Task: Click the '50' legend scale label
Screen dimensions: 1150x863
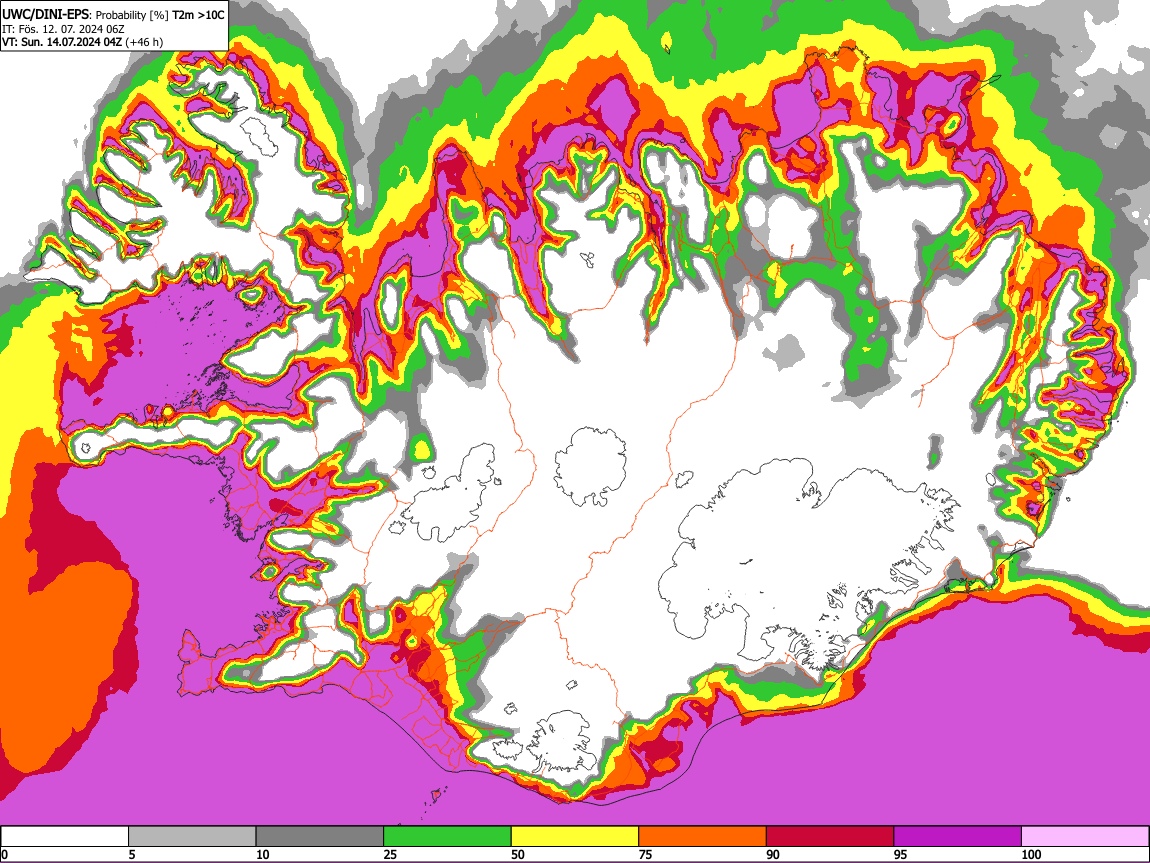Action: pyautogui.click(x=518, y=854)
